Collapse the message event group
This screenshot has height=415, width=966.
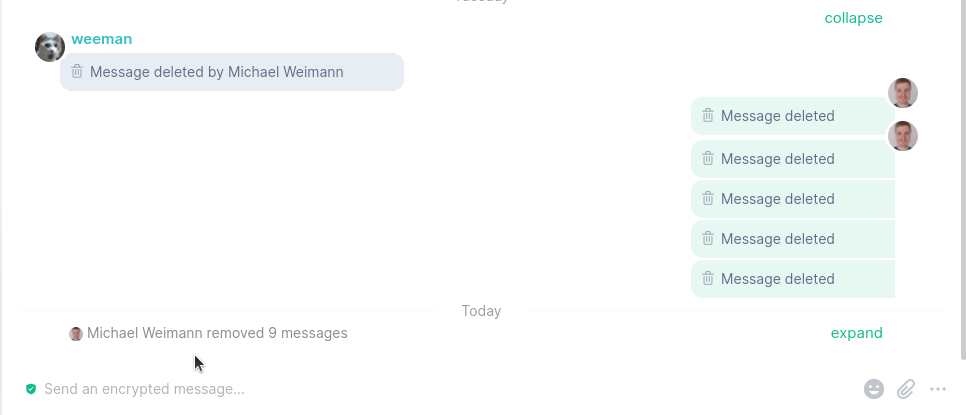click(853, 18)
